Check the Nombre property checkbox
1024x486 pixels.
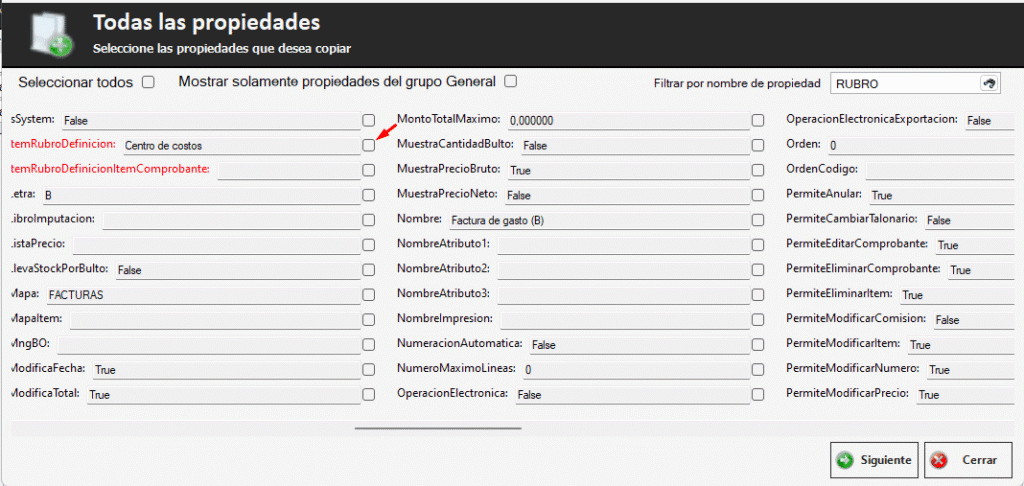click(x=758, y=220)
